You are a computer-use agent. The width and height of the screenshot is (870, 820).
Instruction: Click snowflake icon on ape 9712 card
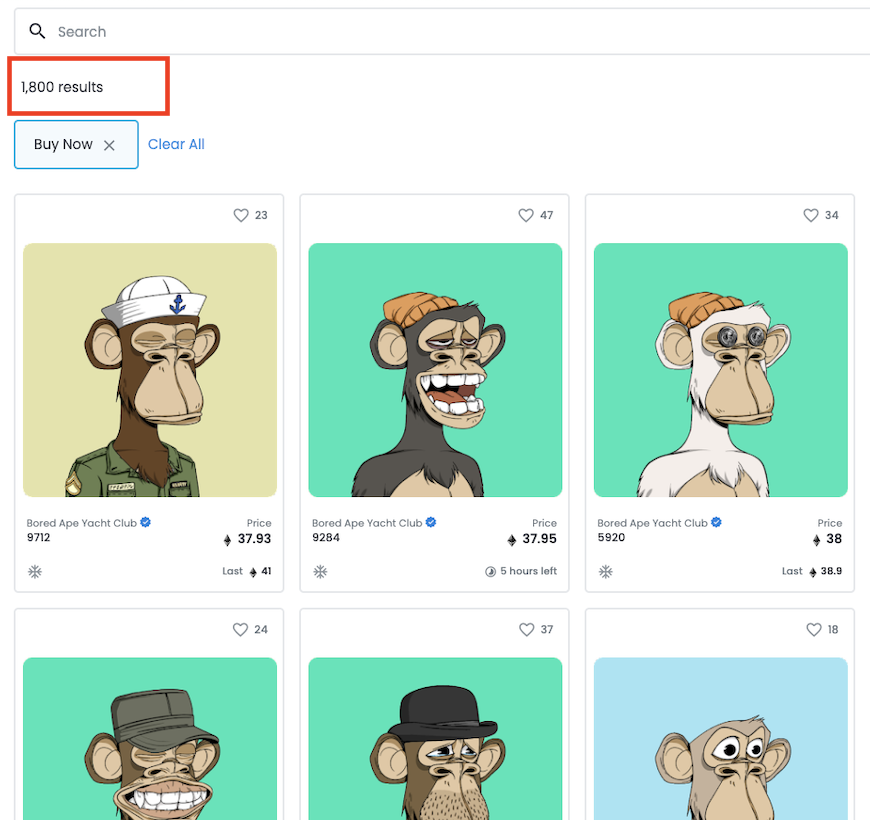[35, 572]
